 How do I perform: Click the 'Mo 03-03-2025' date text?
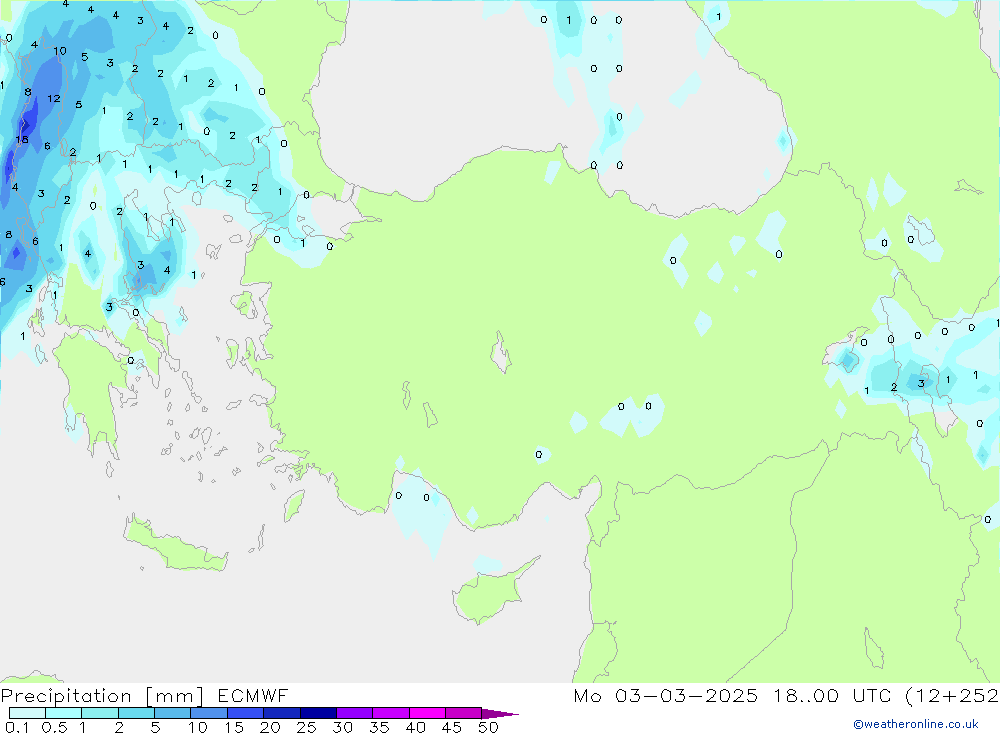point(666,696)
